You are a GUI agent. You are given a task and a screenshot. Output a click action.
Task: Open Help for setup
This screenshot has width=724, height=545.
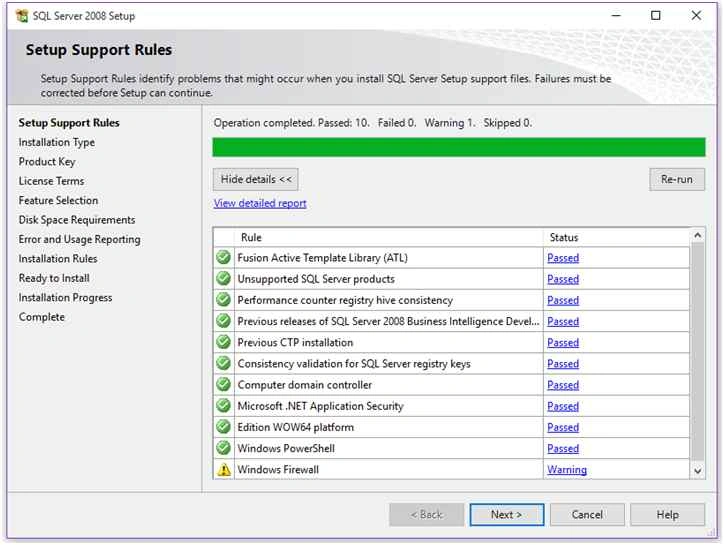[x=667, y=515]
